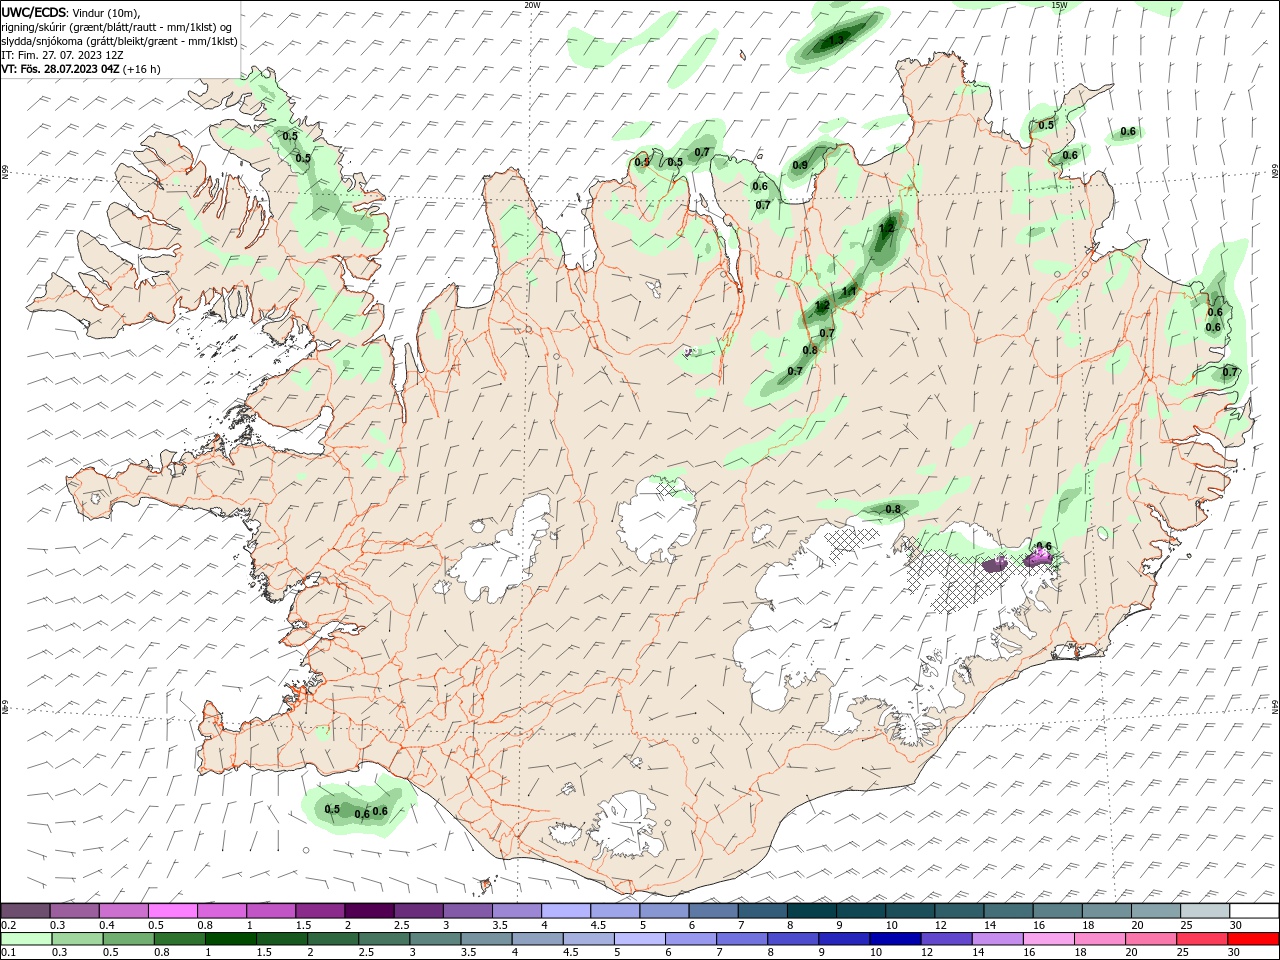
Task: Click the 1.3 precipitation value on the map
Action: tap(837, 39)
